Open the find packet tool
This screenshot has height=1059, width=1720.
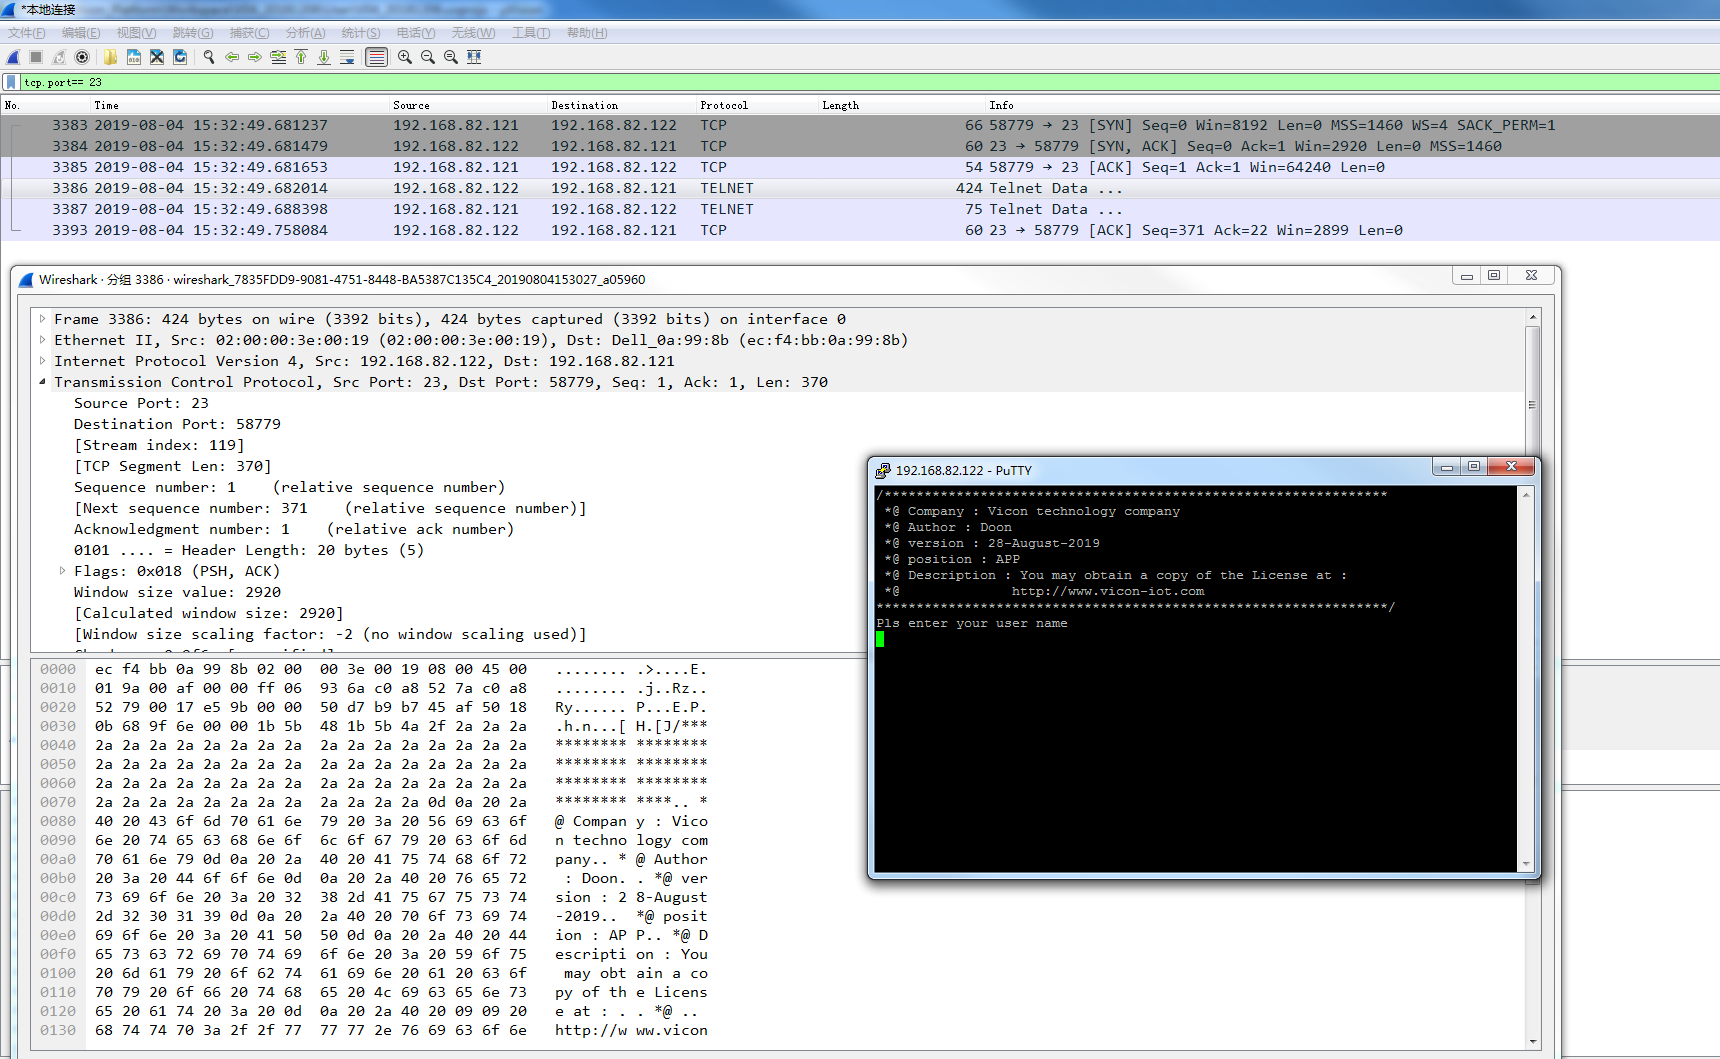pyautogui.click(x=208, y=57)
